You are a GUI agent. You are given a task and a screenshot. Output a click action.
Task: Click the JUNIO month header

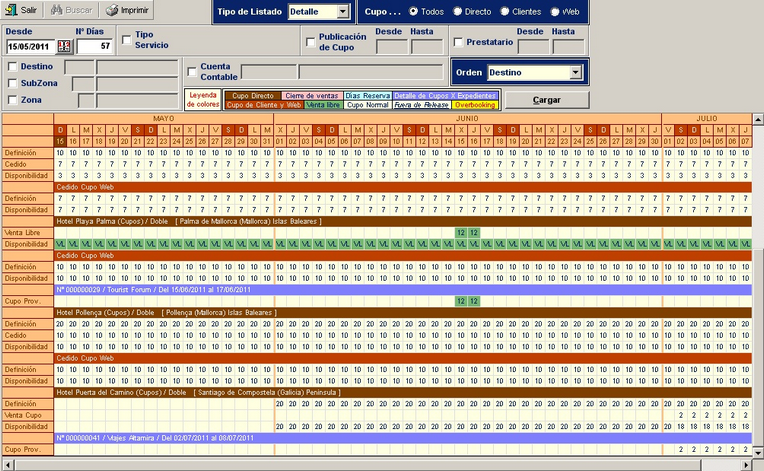(x=467, y=118)
